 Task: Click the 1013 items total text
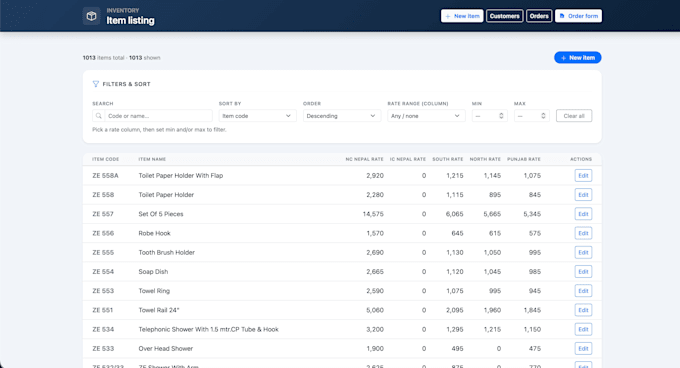point(103,58)
